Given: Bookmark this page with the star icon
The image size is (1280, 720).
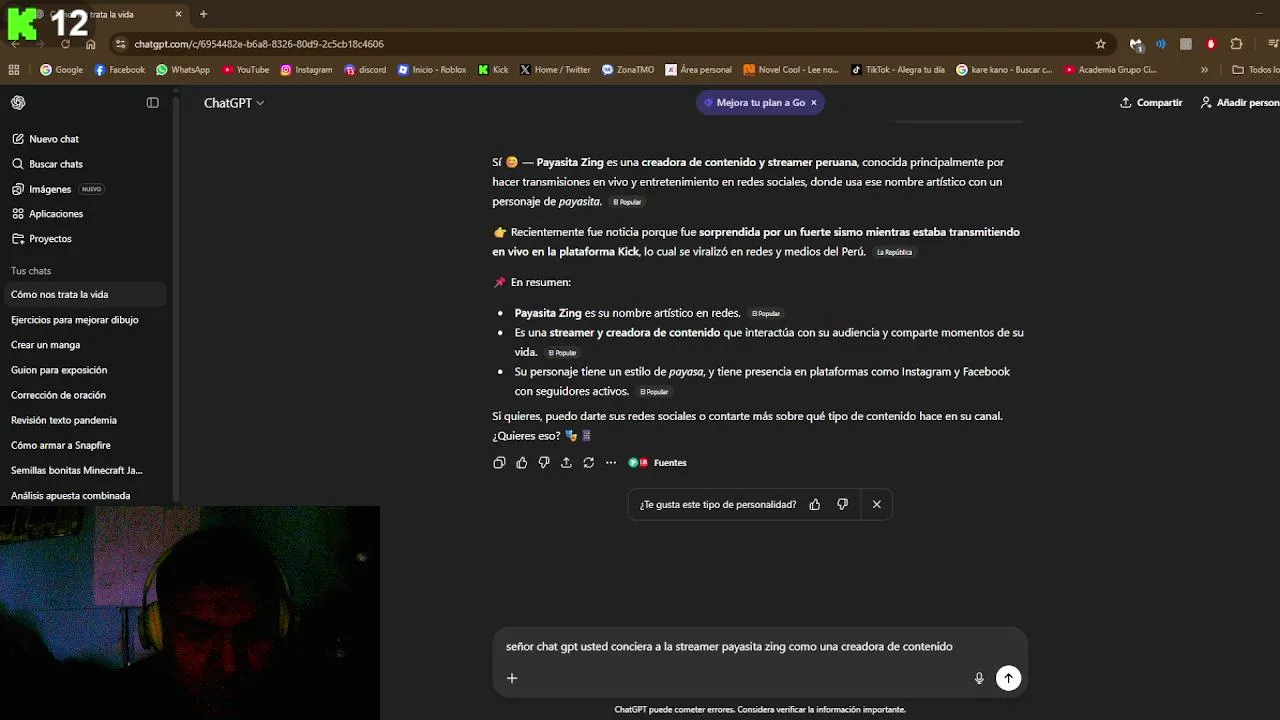Looking at the screenshot, I should pos(1101,44).
